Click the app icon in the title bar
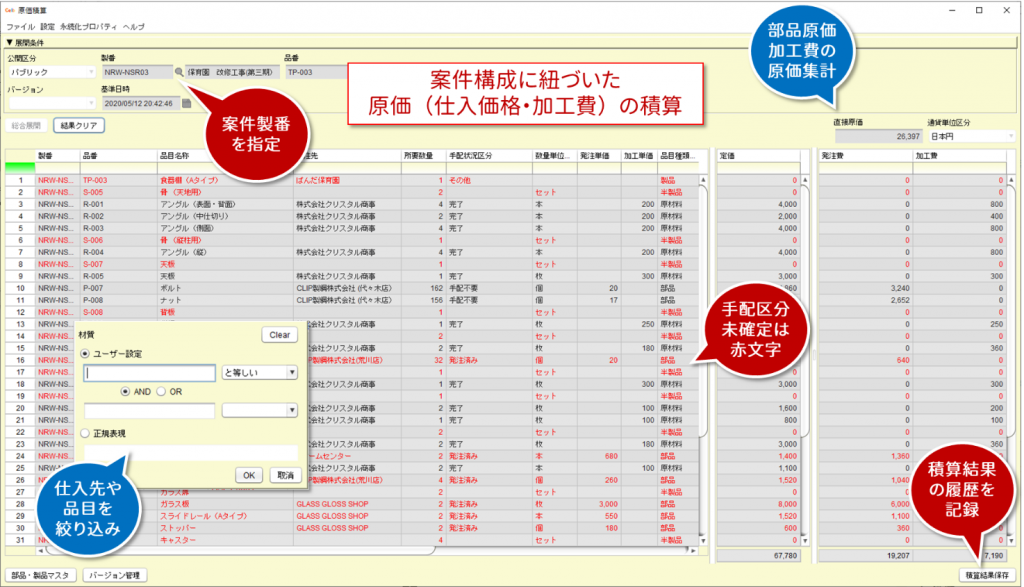Screen dimensions: 1024x587 coord(9,10)
